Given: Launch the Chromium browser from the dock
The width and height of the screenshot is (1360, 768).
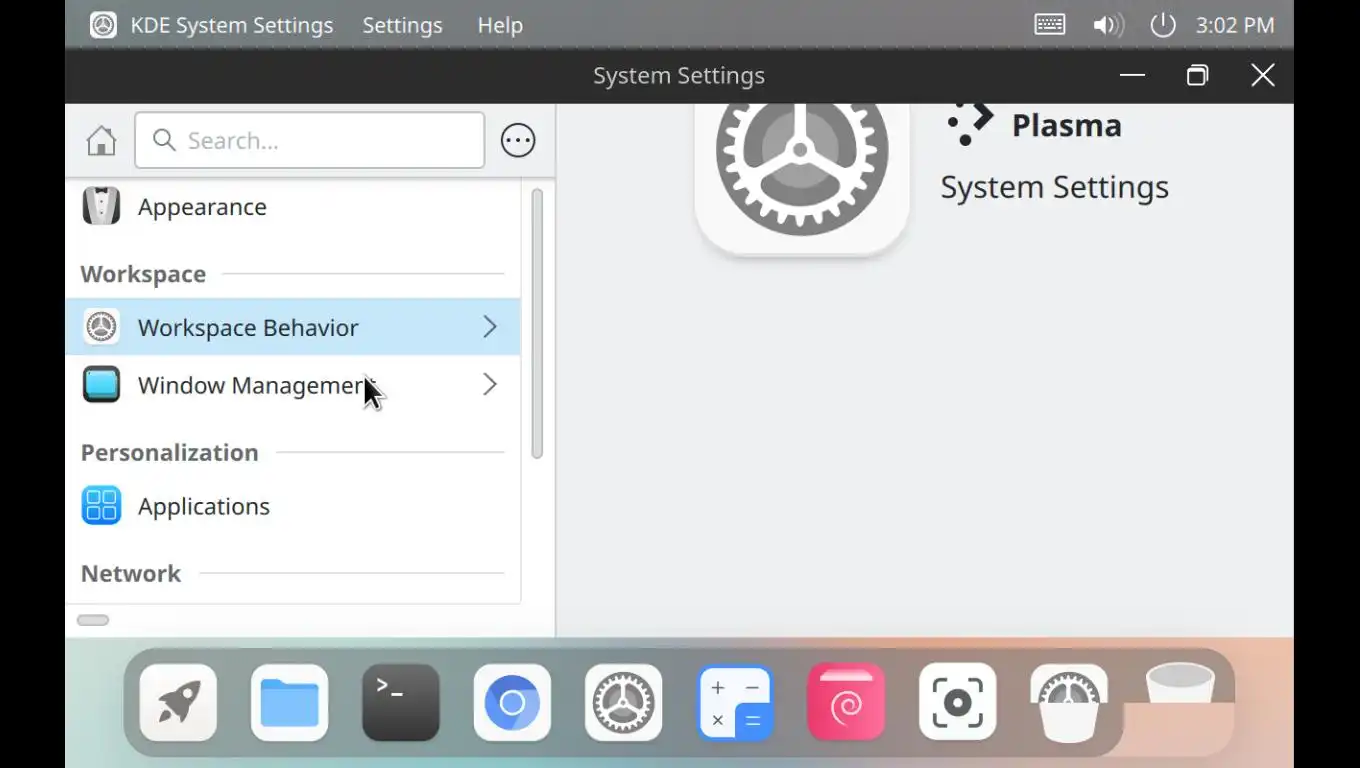Looking at the screenshot, I should click(x=512, y=702).
